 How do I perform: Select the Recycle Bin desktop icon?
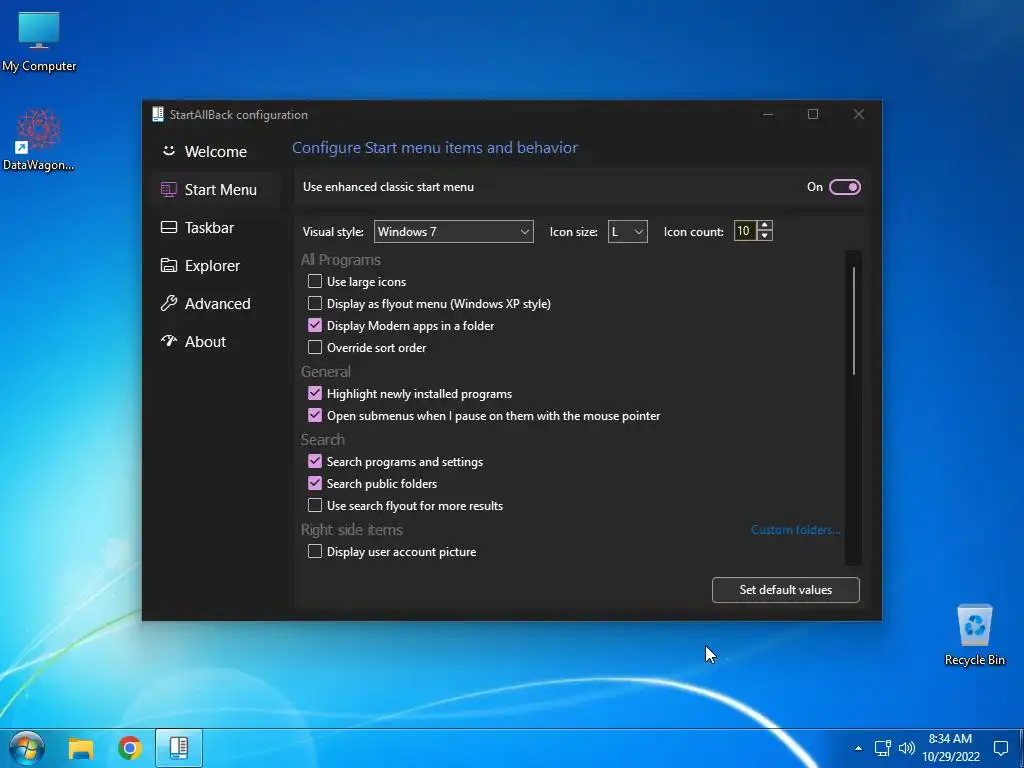point(974,635)
